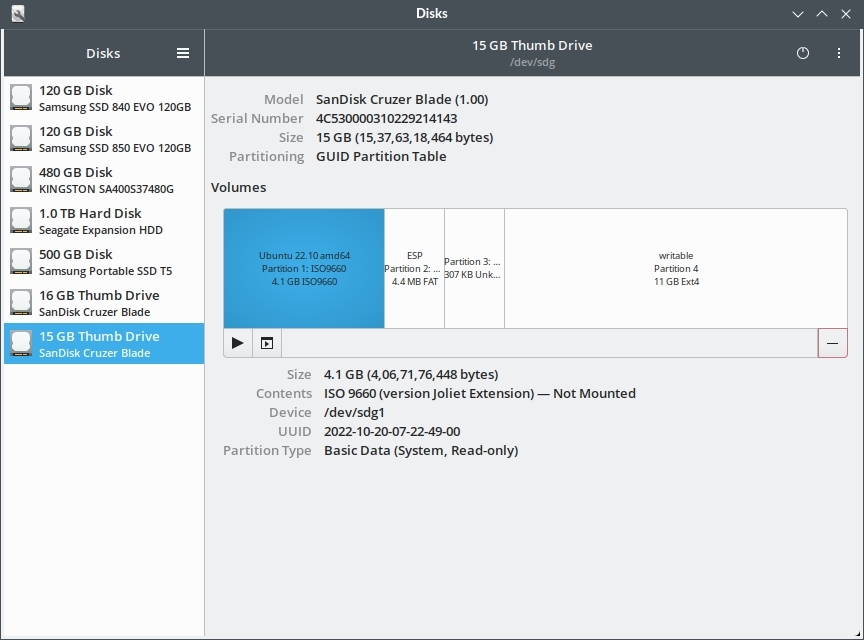Viewport: 864px width, 640px height.
Task: Mount the selected partition with play button
Action: pos(237,343)
